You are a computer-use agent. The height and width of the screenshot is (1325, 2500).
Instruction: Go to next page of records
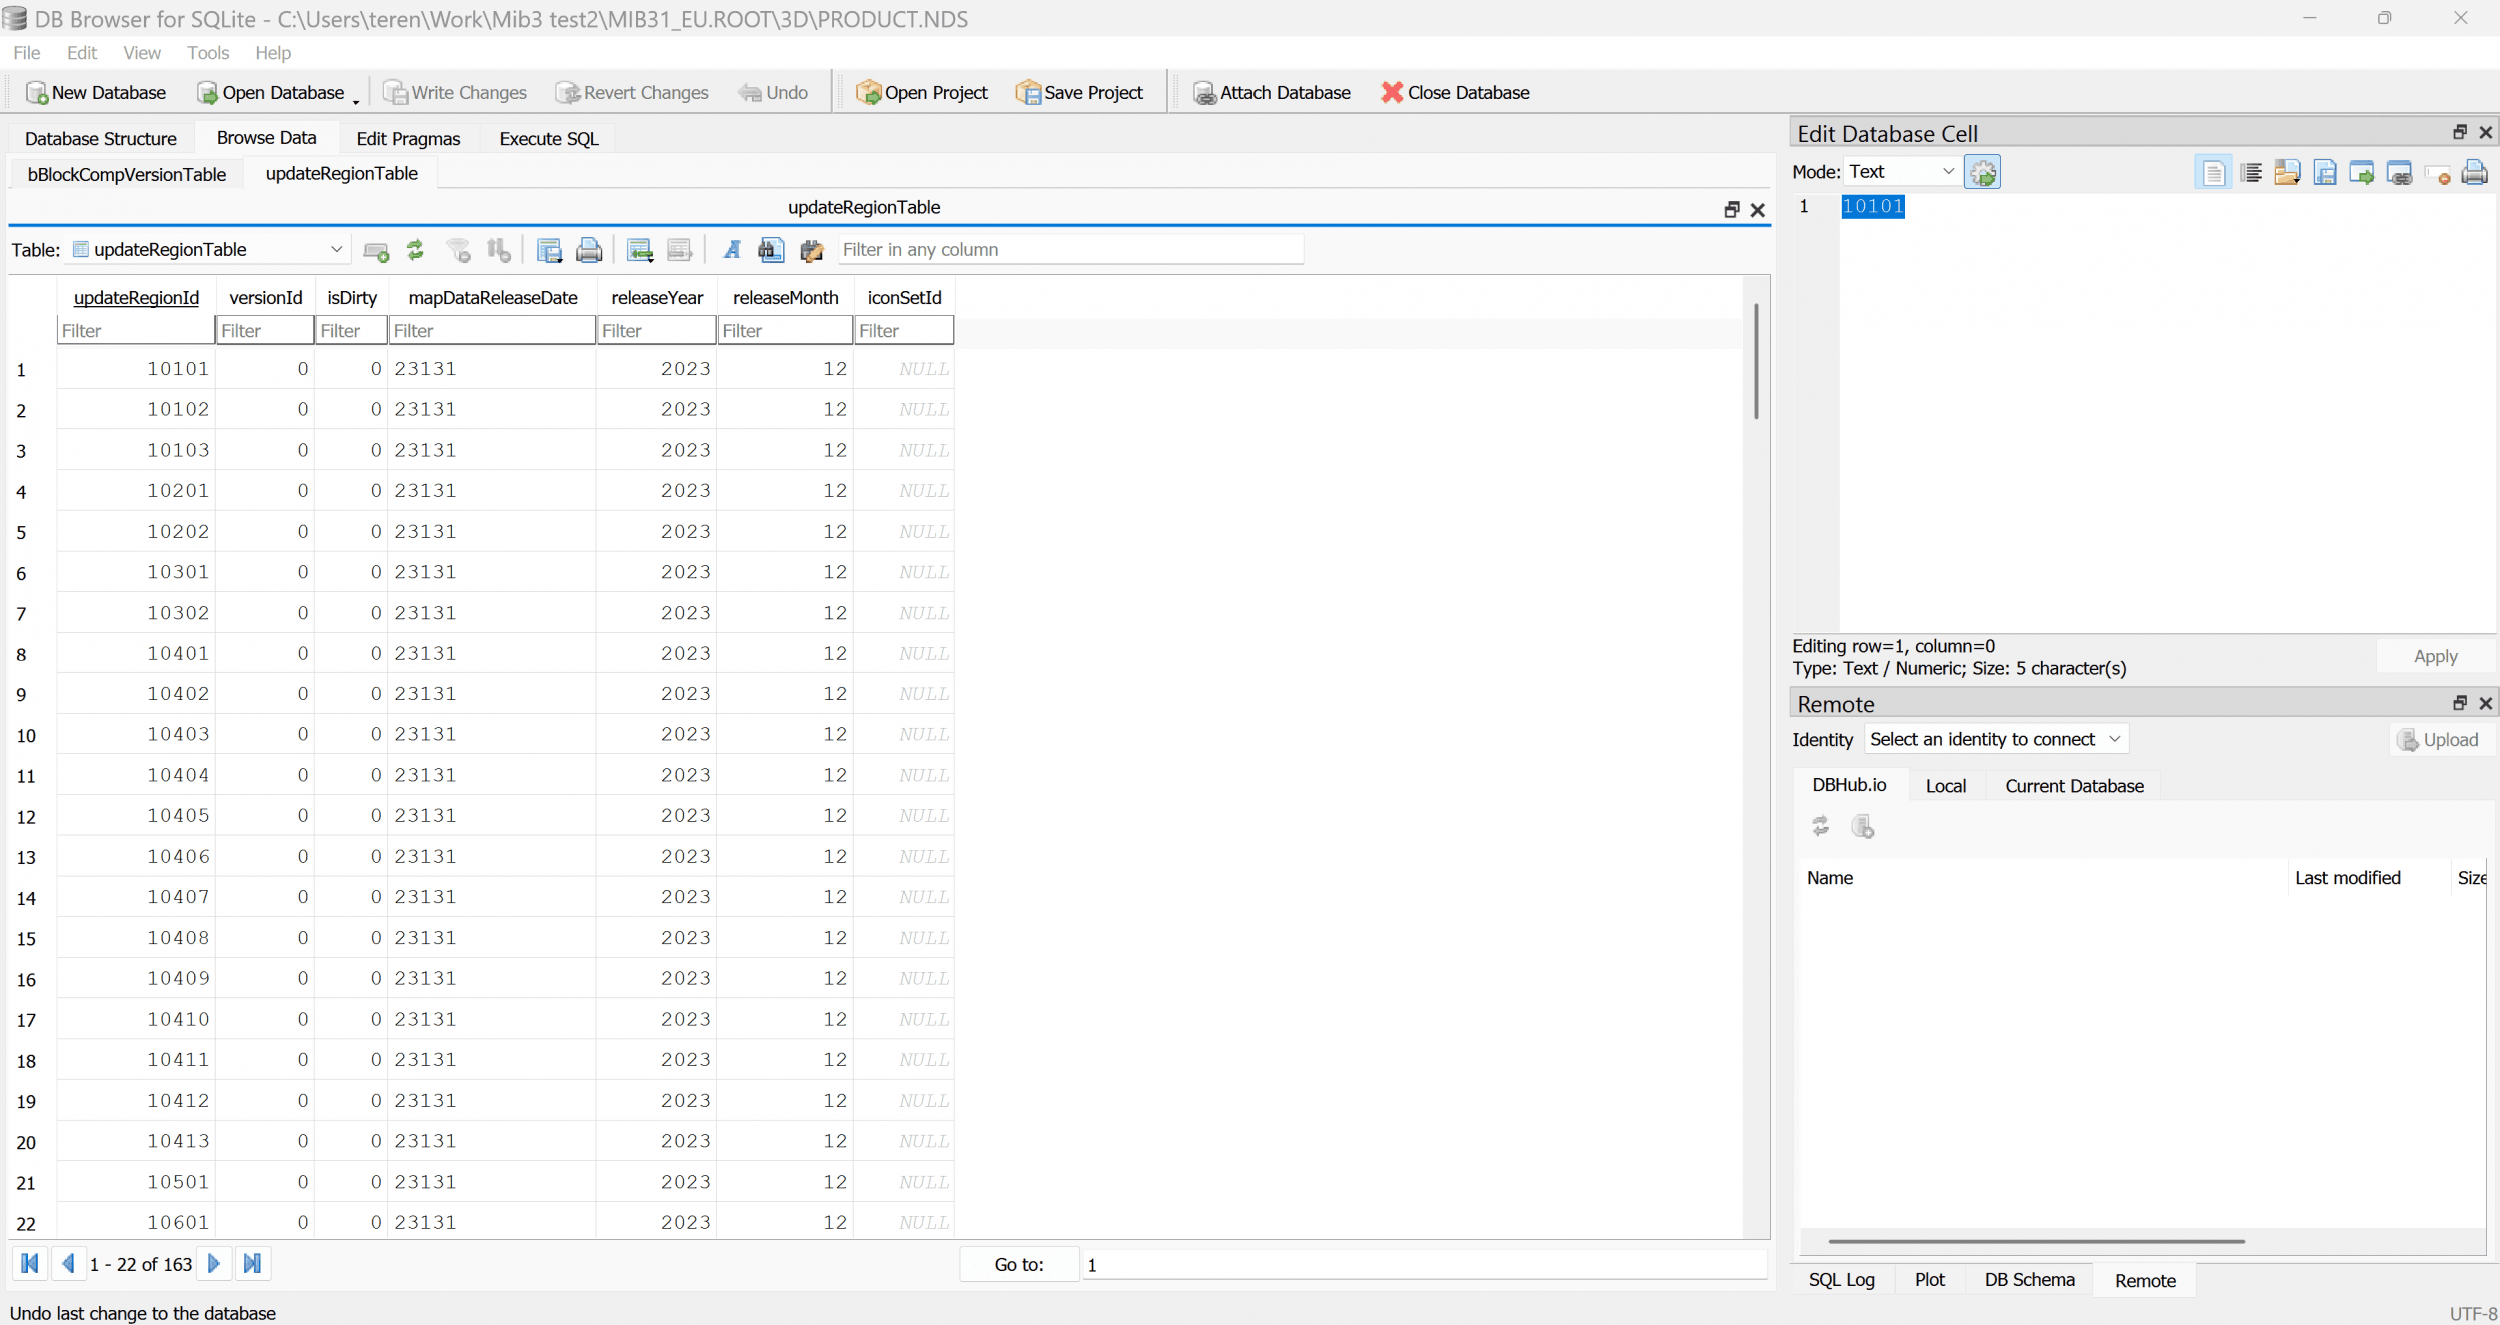(x=214, y=1264)
